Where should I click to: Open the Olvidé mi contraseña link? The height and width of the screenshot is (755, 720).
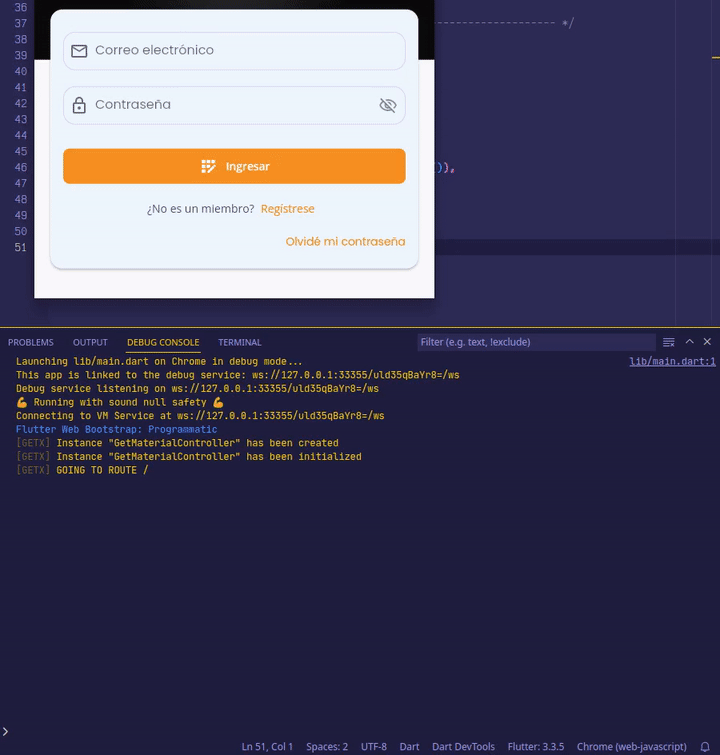coord(345,242)
